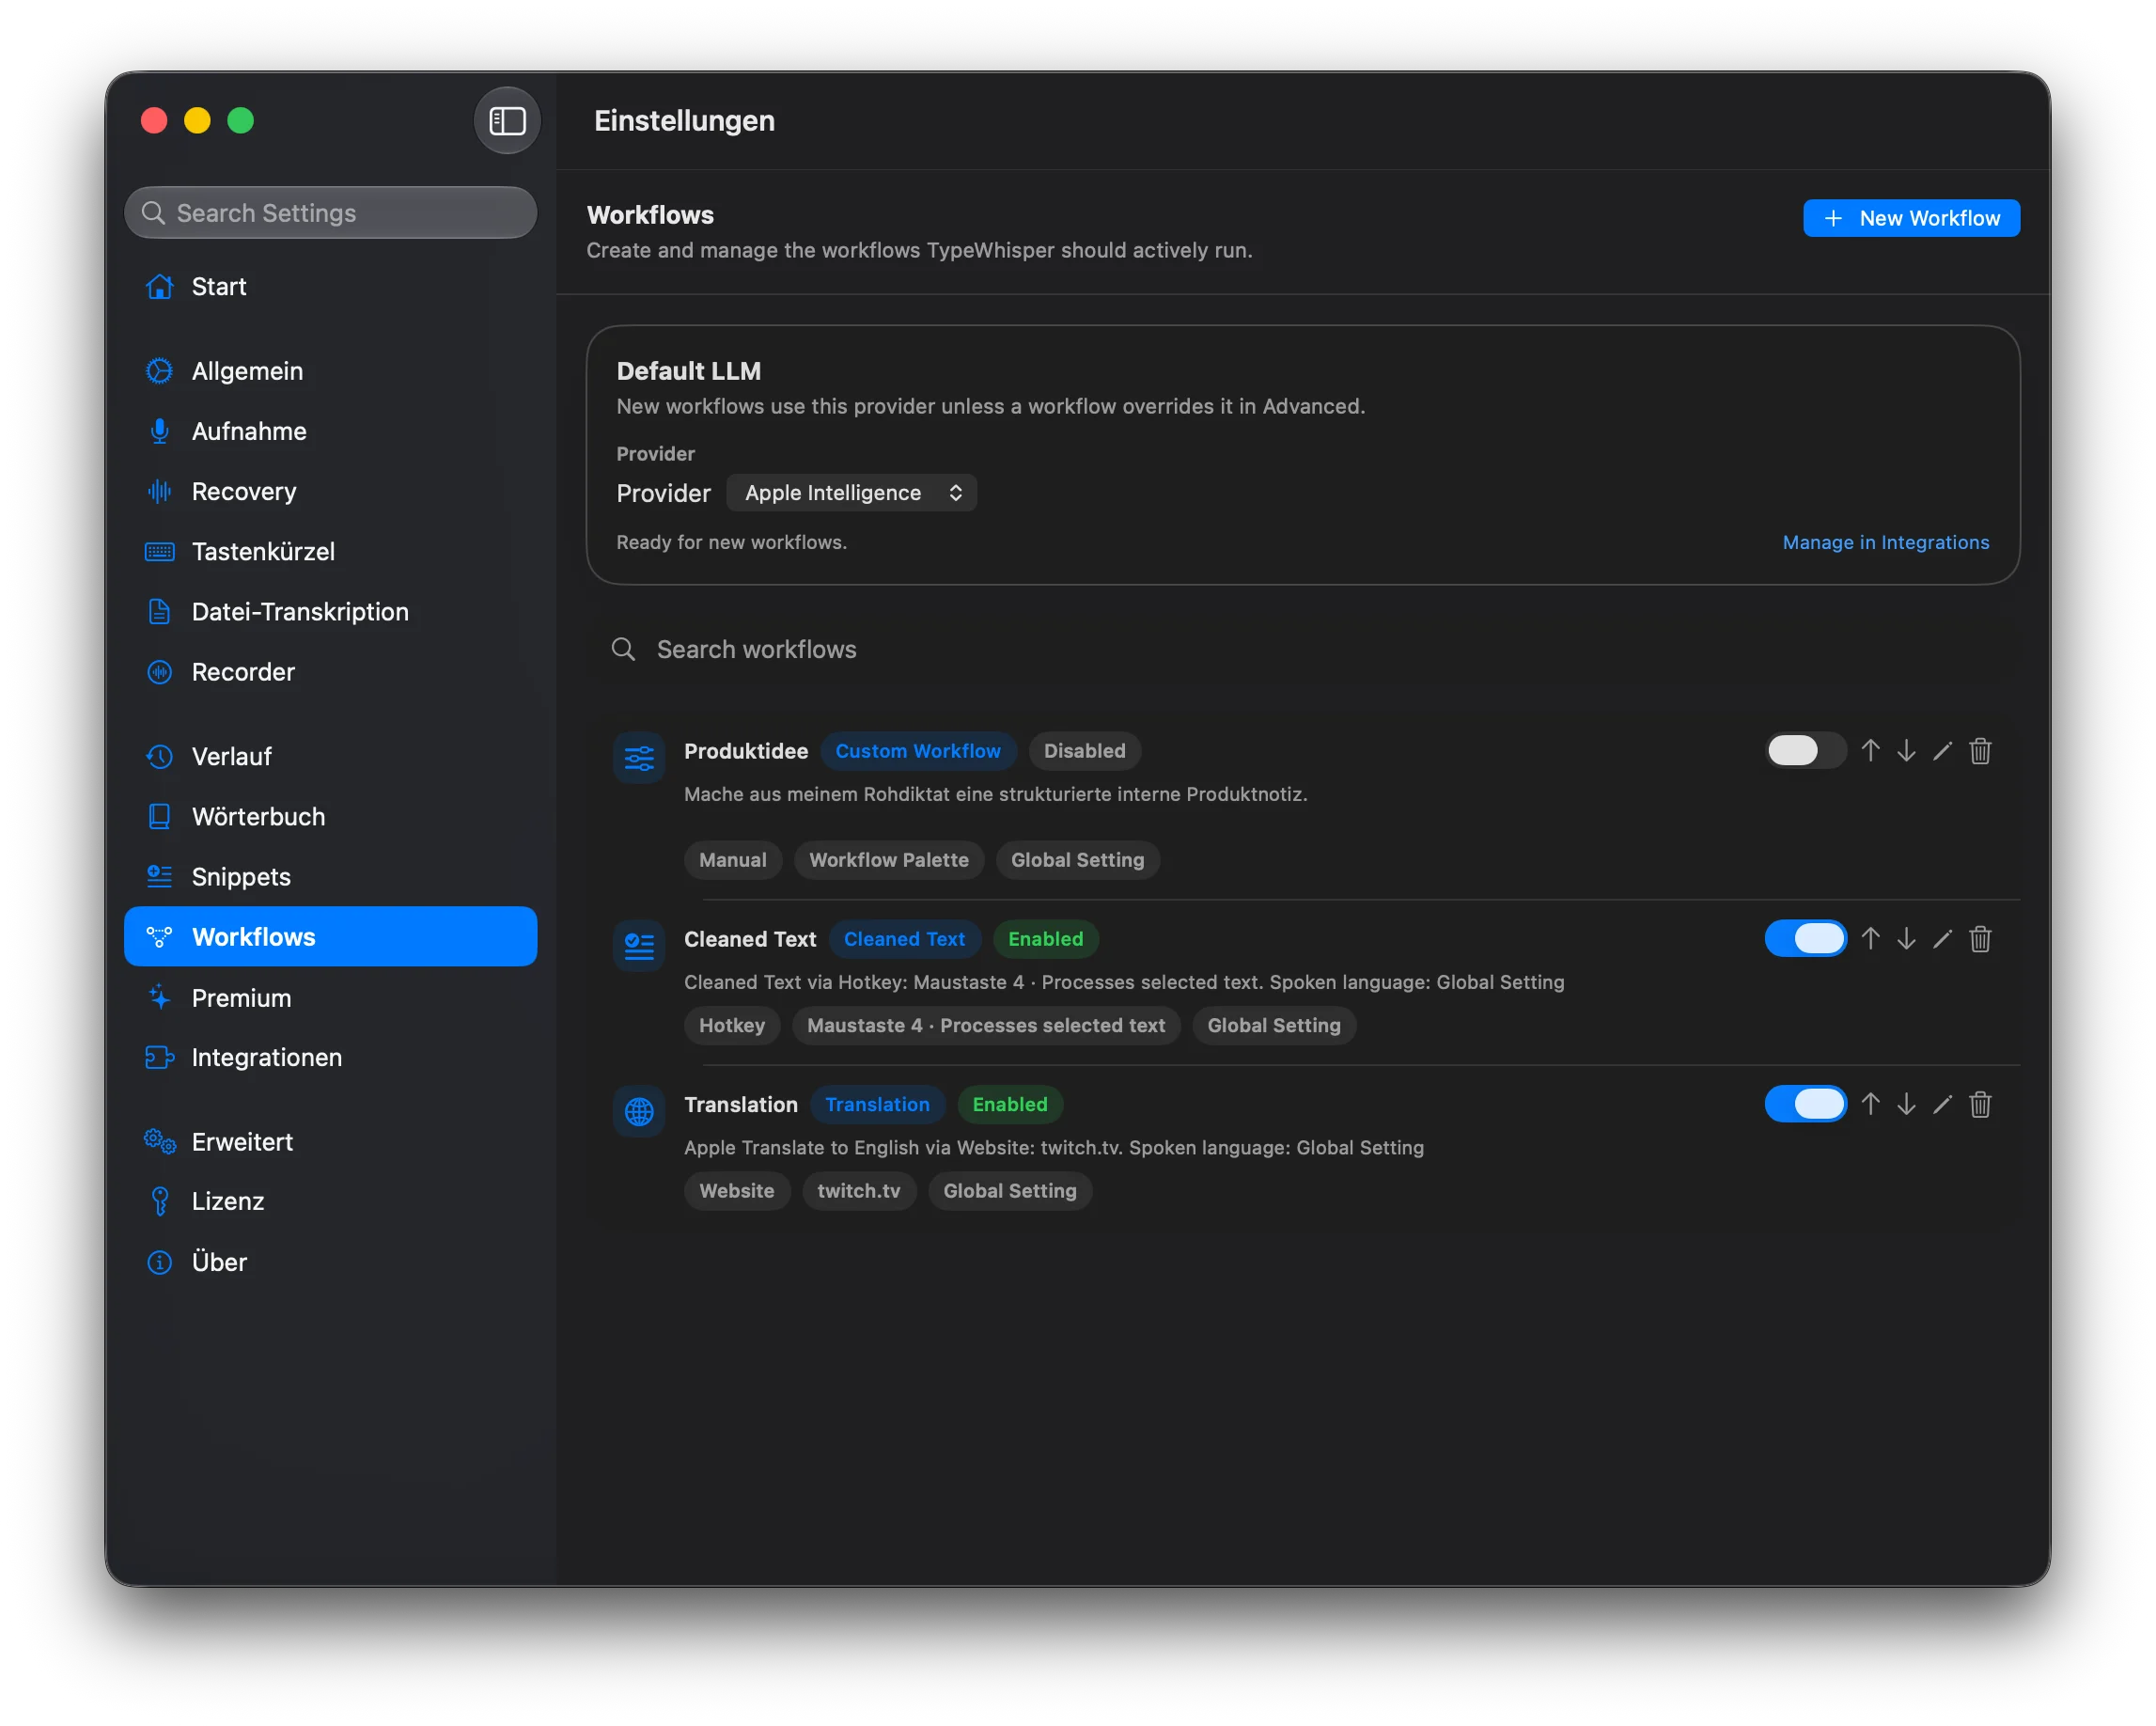Click the Start home icon
Viewport: 2156px width, 1726px height.
click(x=159, y=287)
